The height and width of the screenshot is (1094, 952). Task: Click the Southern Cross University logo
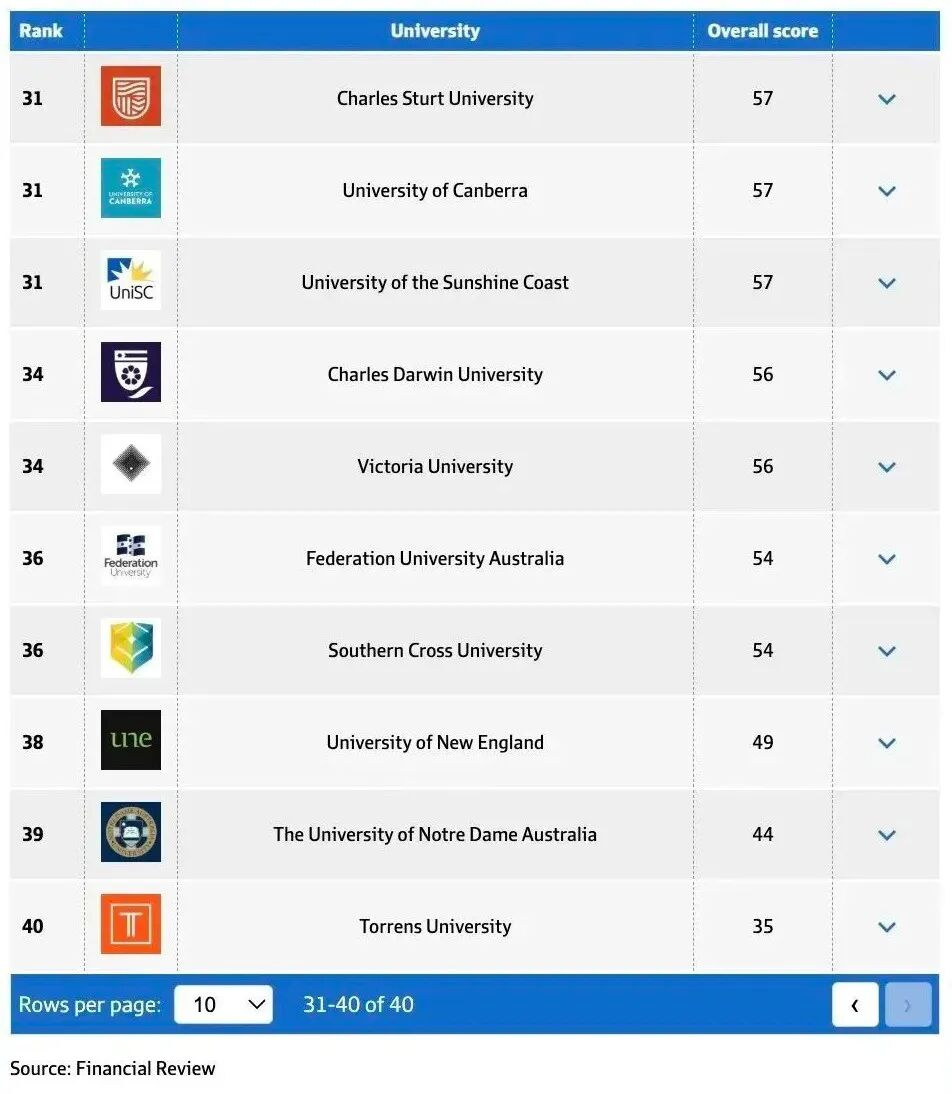(x=131, y=649)
